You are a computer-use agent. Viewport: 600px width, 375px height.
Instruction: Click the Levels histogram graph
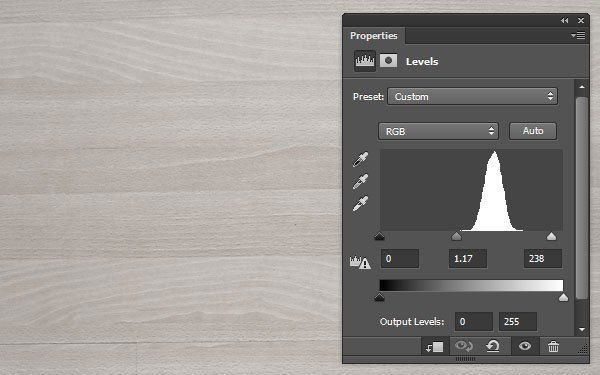tap(471, 190)
